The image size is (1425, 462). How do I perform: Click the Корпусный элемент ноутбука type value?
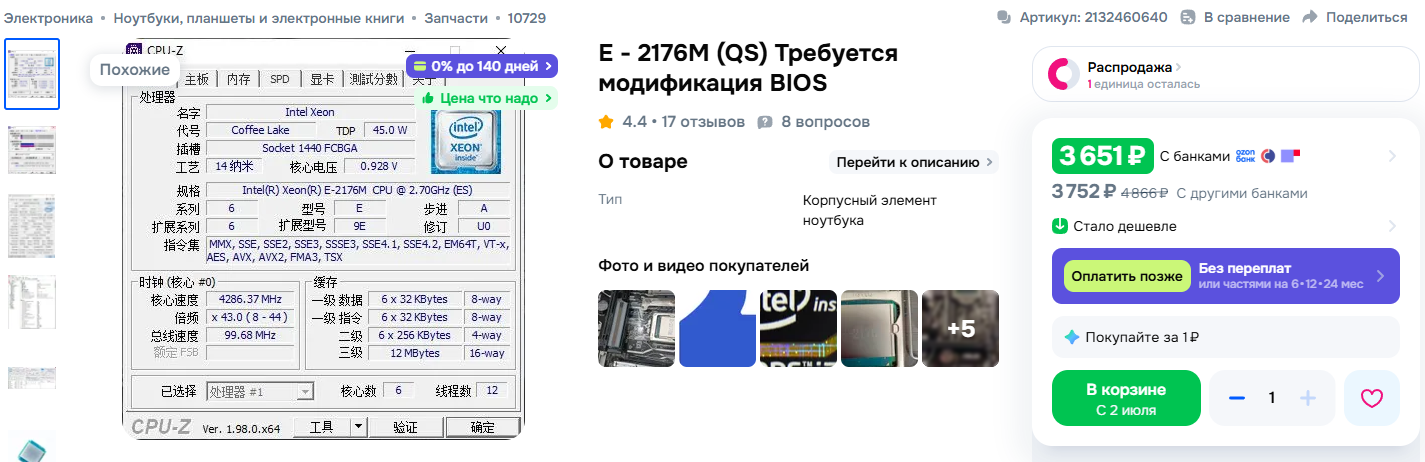(870, 210)
